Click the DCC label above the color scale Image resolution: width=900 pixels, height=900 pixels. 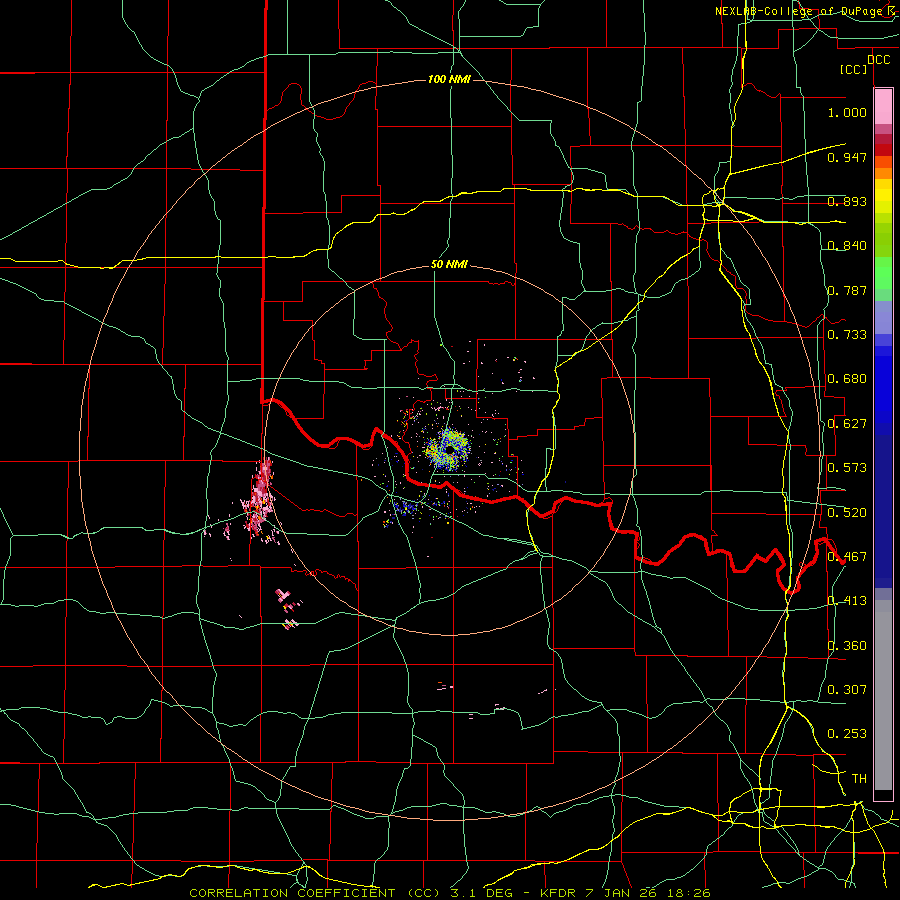[879, 60]
